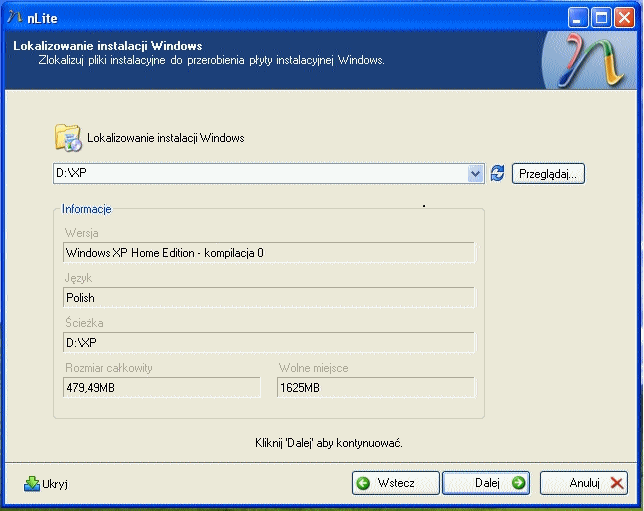Click the nLite logo in header banner

[x=591, y=60]
